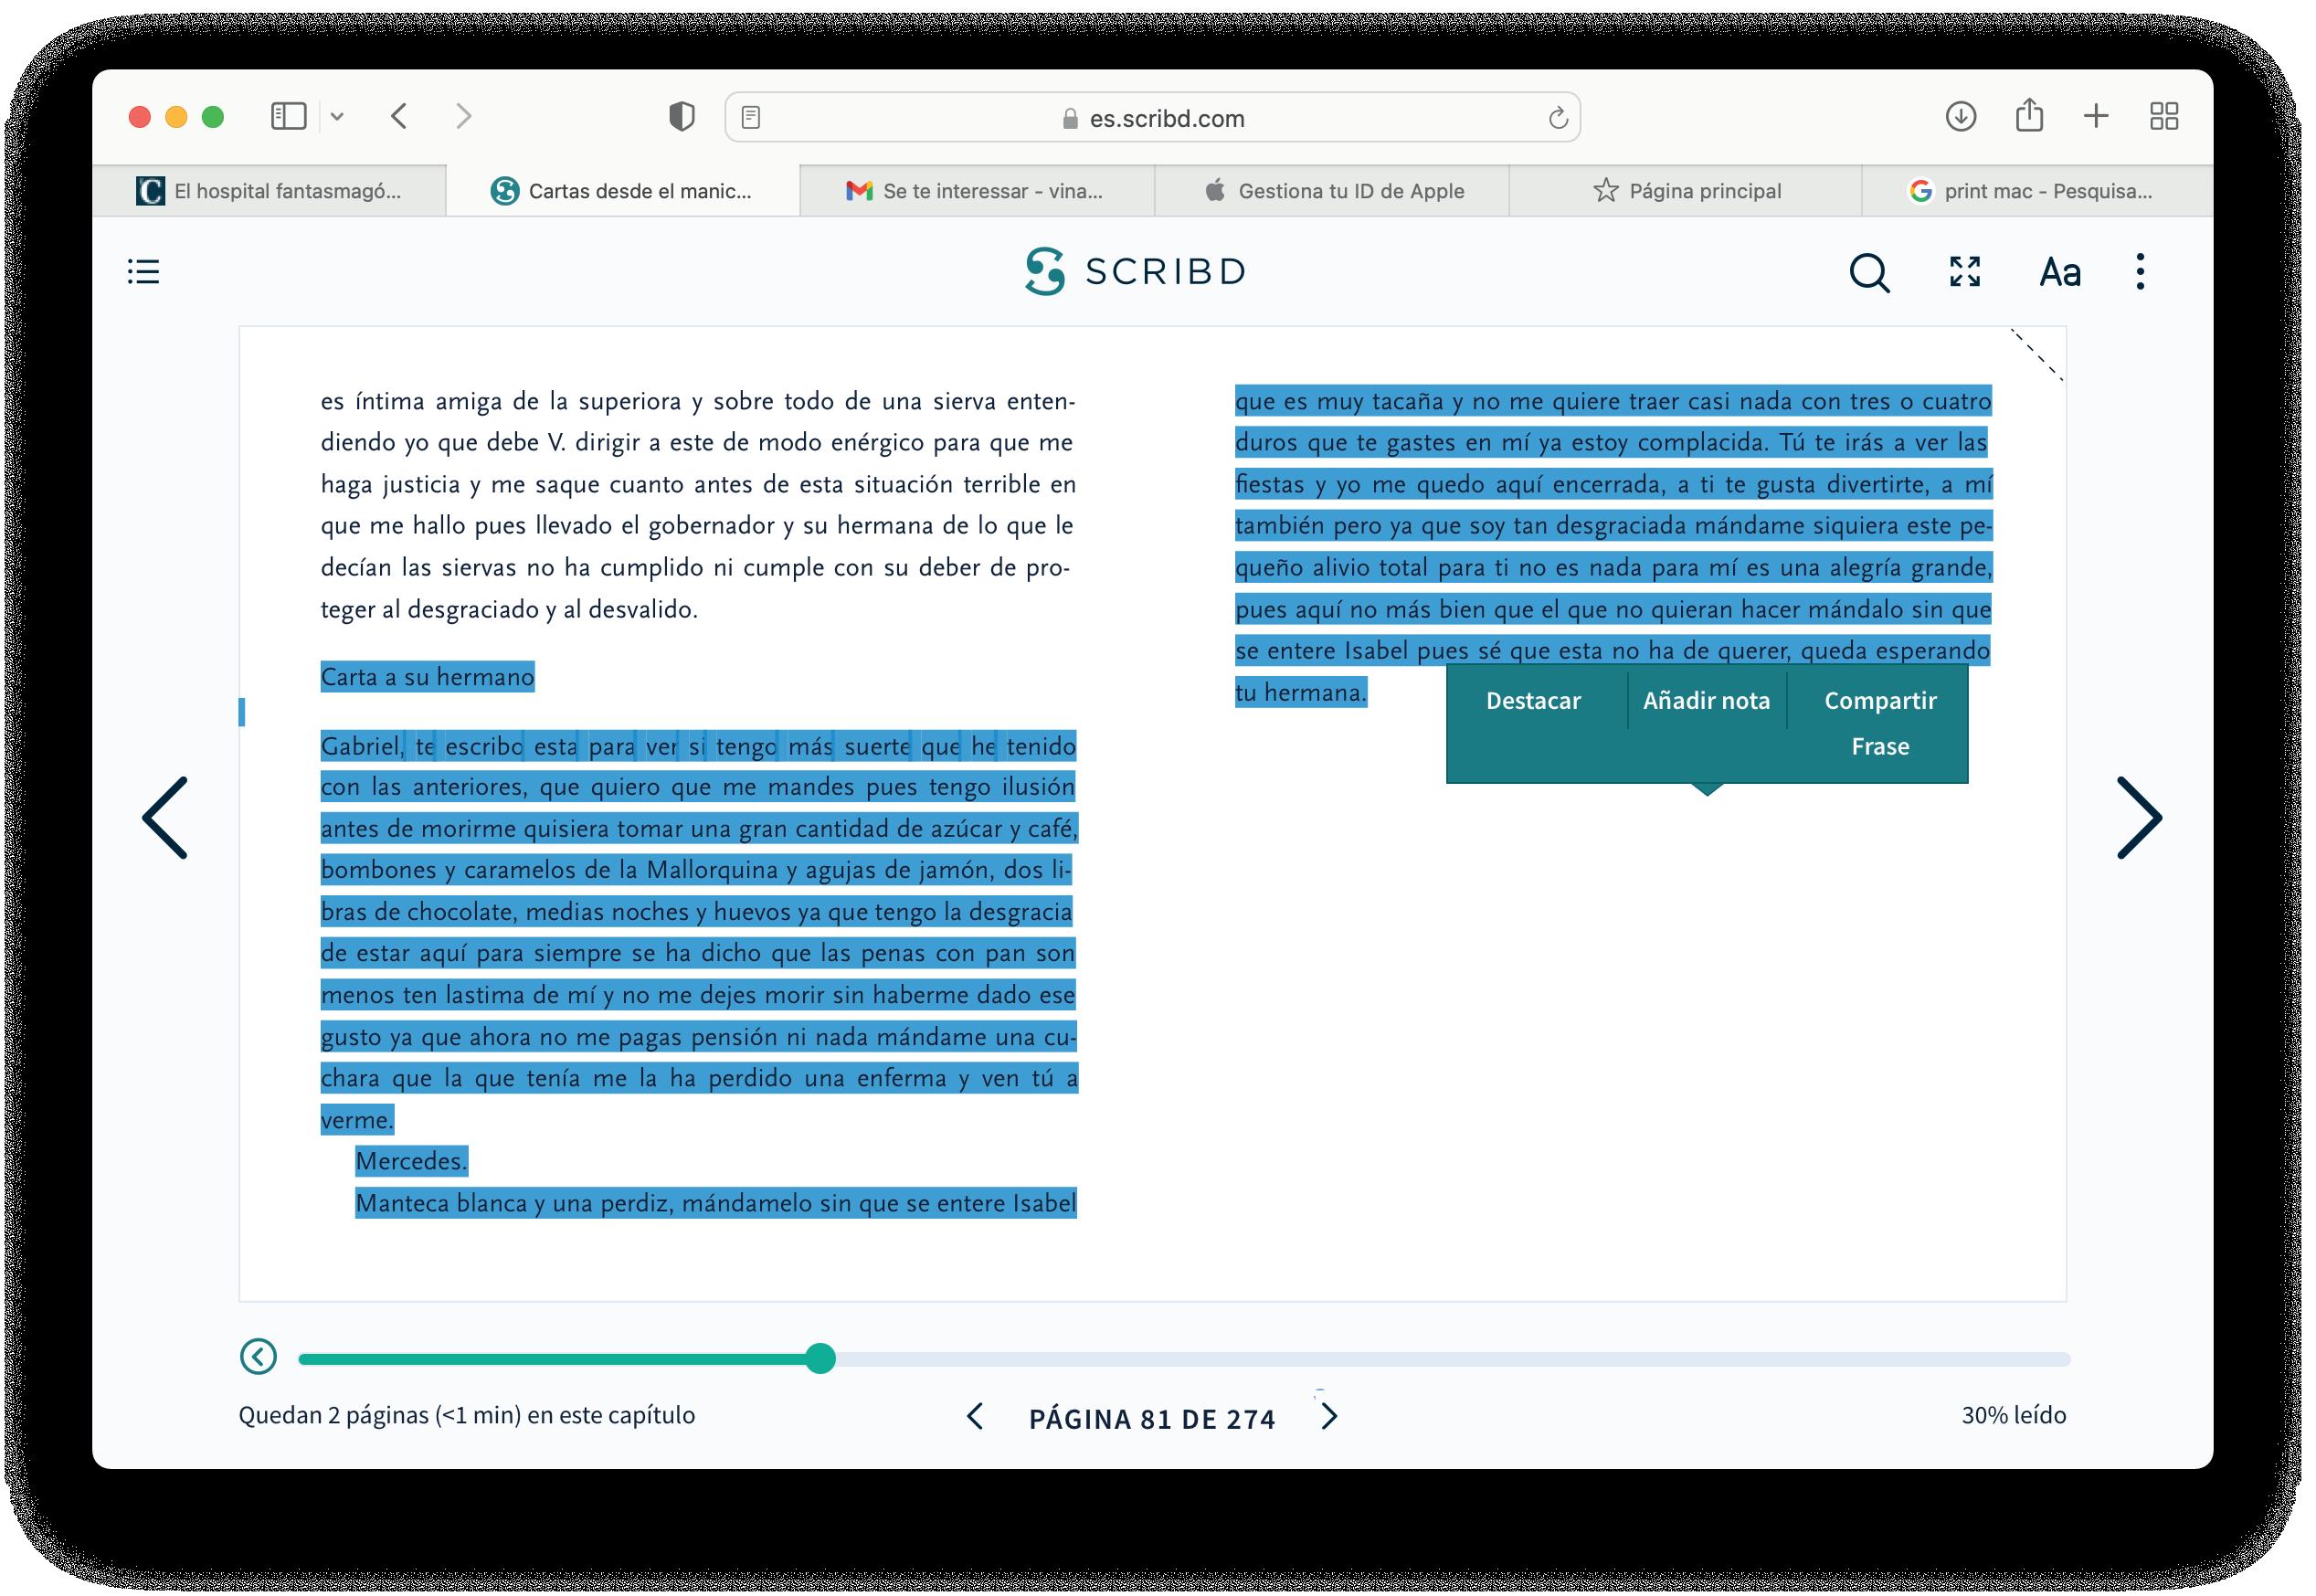Click the blue highlight marker in the left page margin
2316x1596 pixels.
(x=241, y=712)
